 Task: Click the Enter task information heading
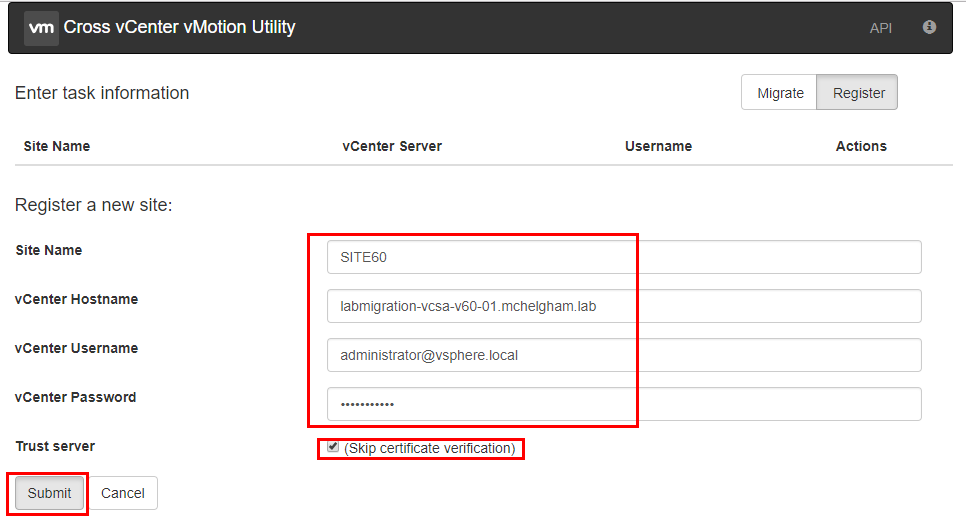coord(102,93)
